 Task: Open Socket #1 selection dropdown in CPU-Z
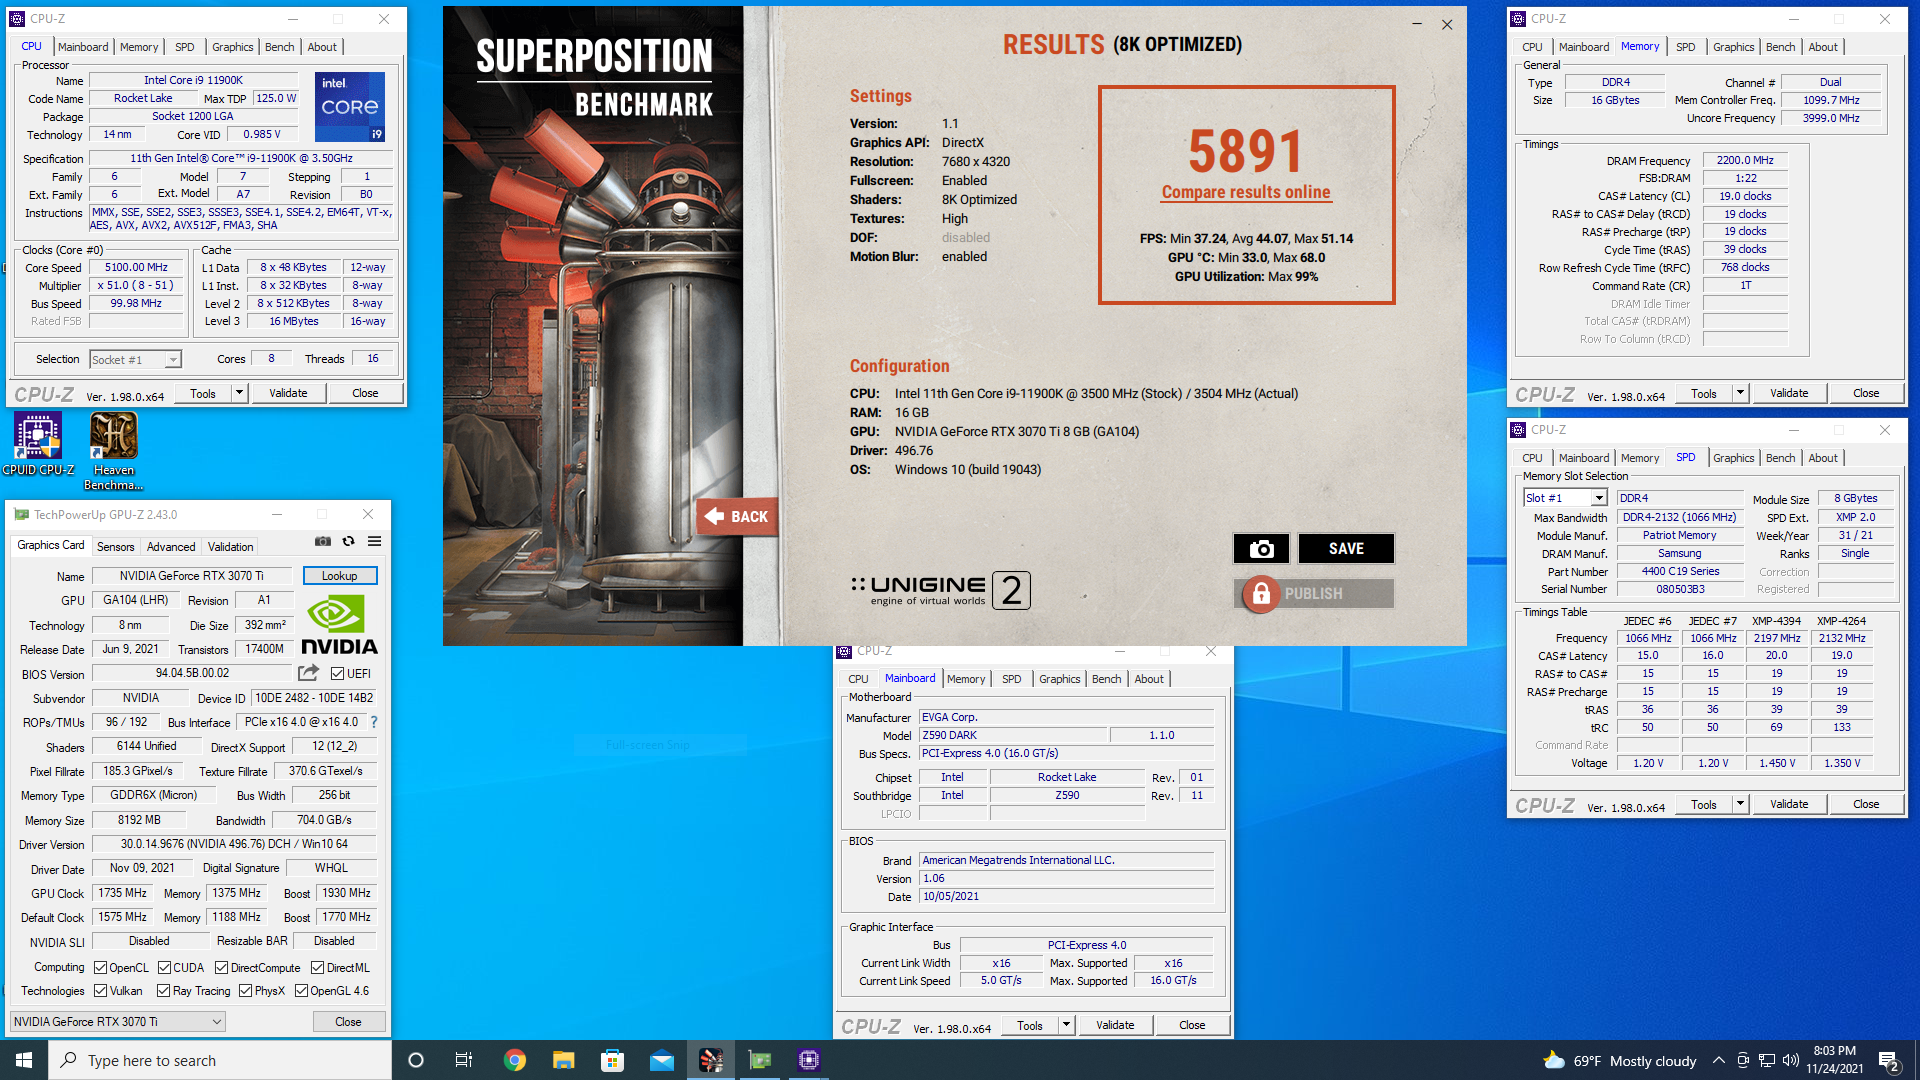[136, 359]
